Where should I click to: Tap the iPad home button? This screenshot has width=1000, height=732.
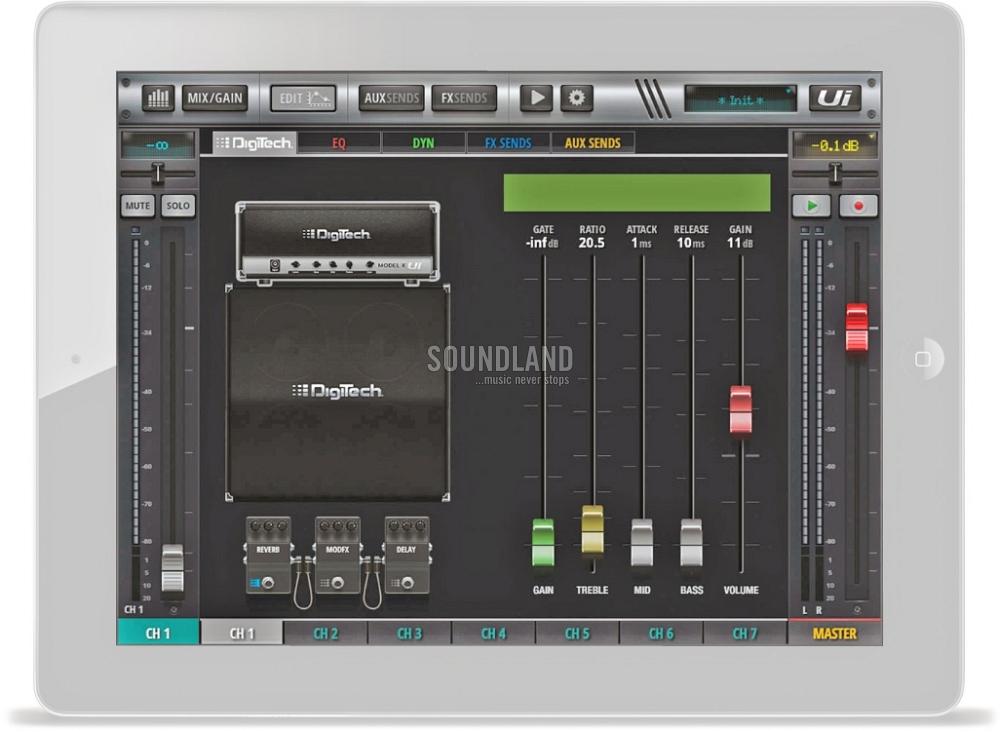coord(922,359)
